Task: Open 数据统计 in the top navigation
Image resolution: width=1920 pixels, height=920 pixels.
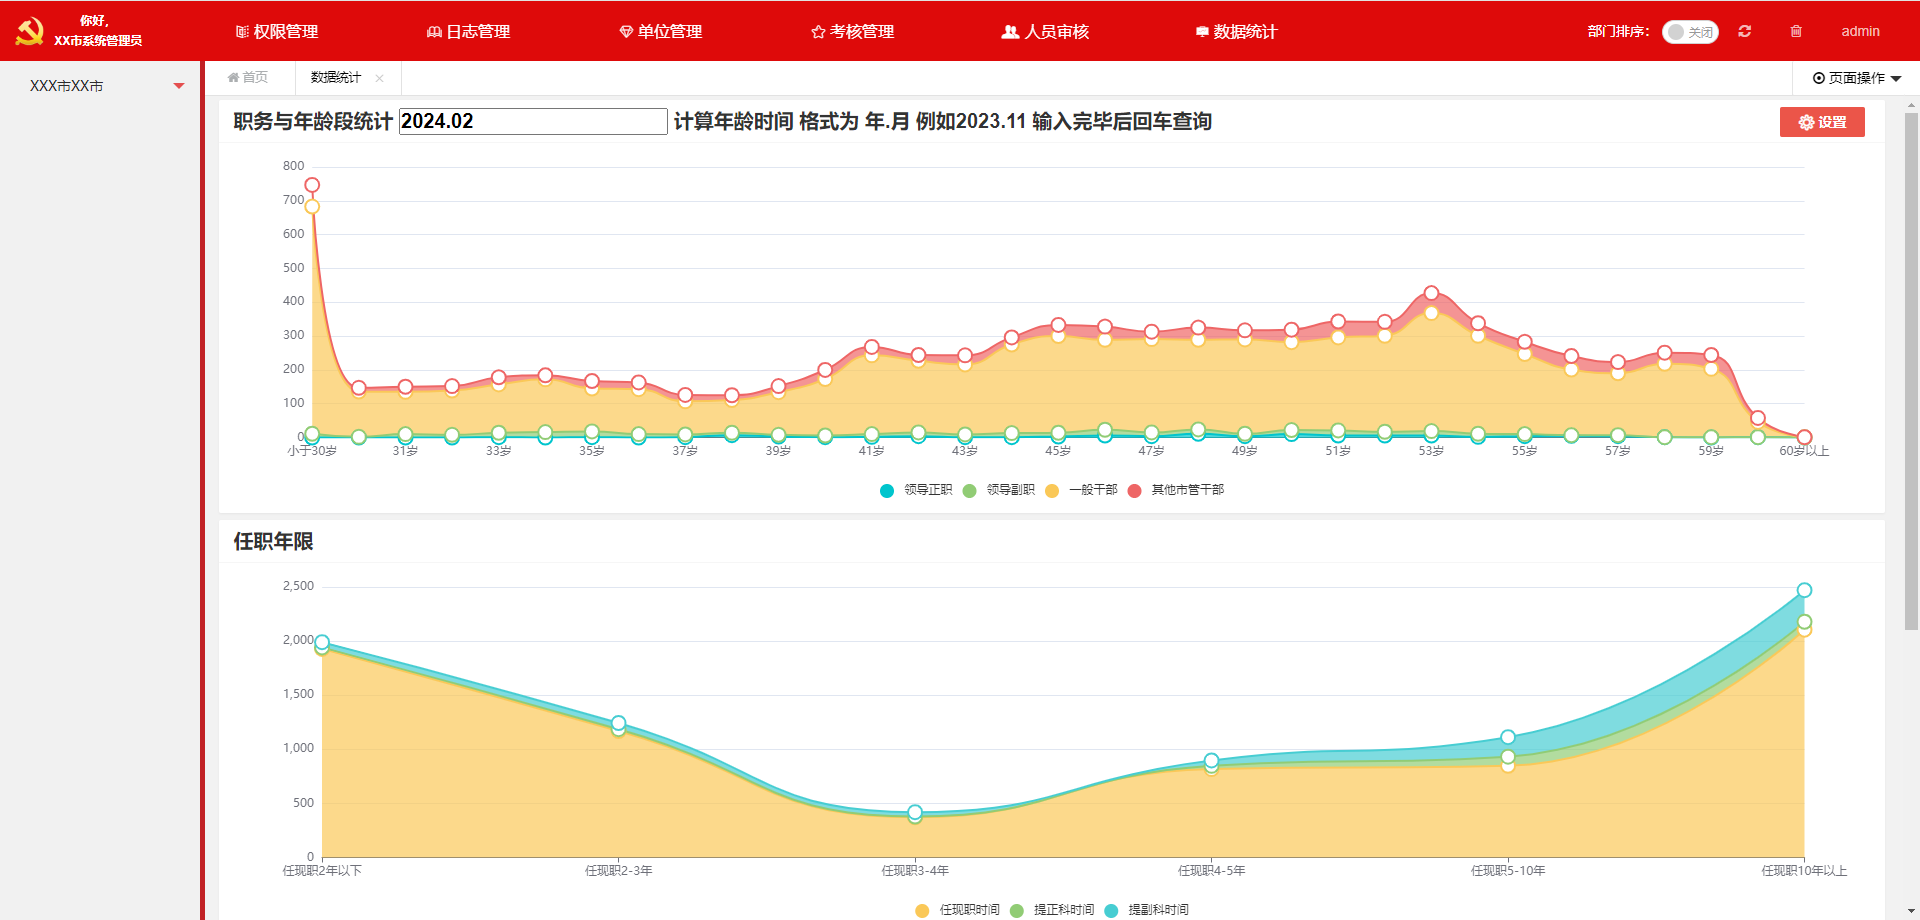Action: pos(1236,32)
